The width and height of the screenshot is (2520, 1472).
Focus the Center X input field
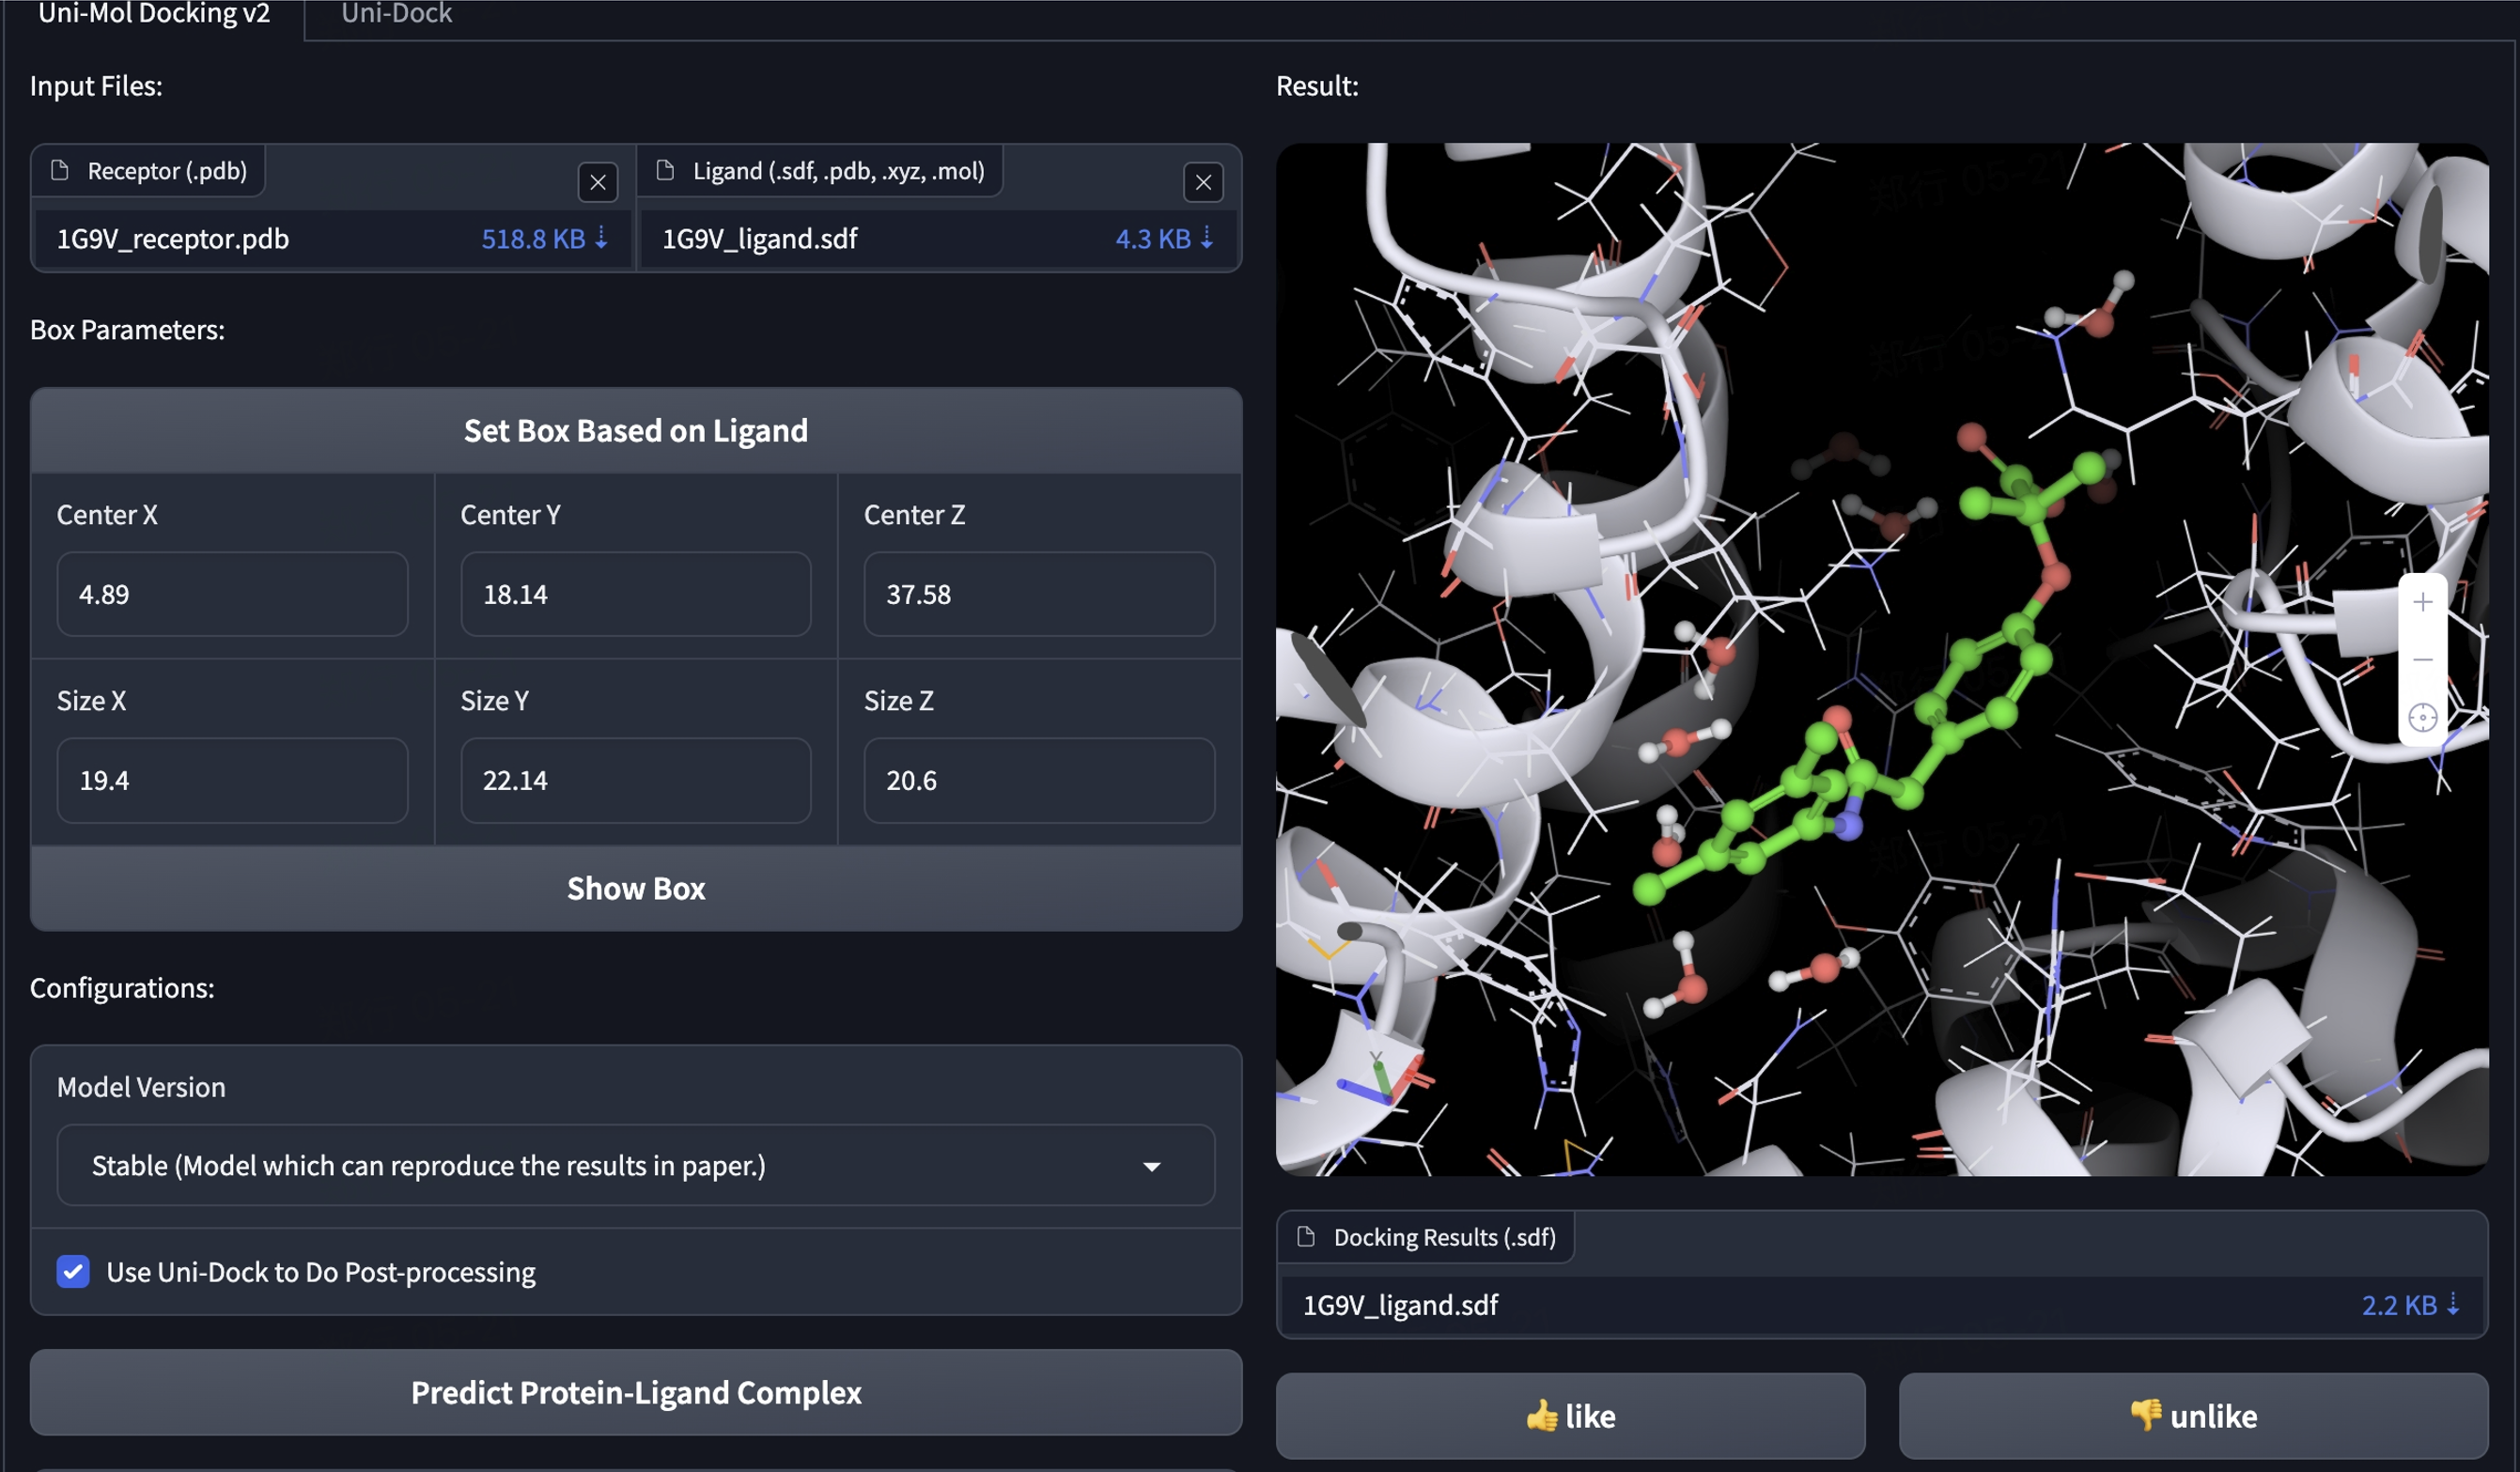pyautogui.click(x=232, y=594)
